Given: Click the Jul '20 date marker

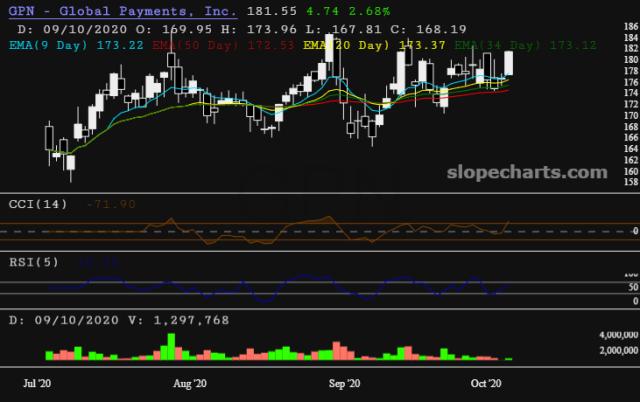Looking at the screenshot, I should point(38,382).
